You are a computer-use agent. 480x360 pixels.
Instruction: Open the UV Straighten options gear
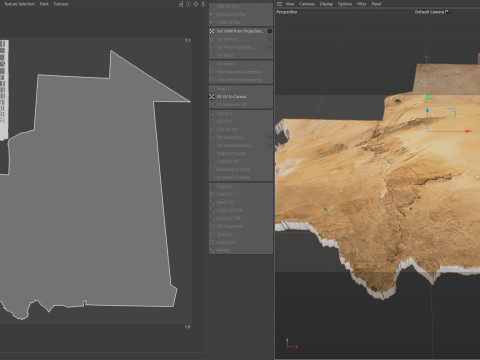click(x=270, y=137)
